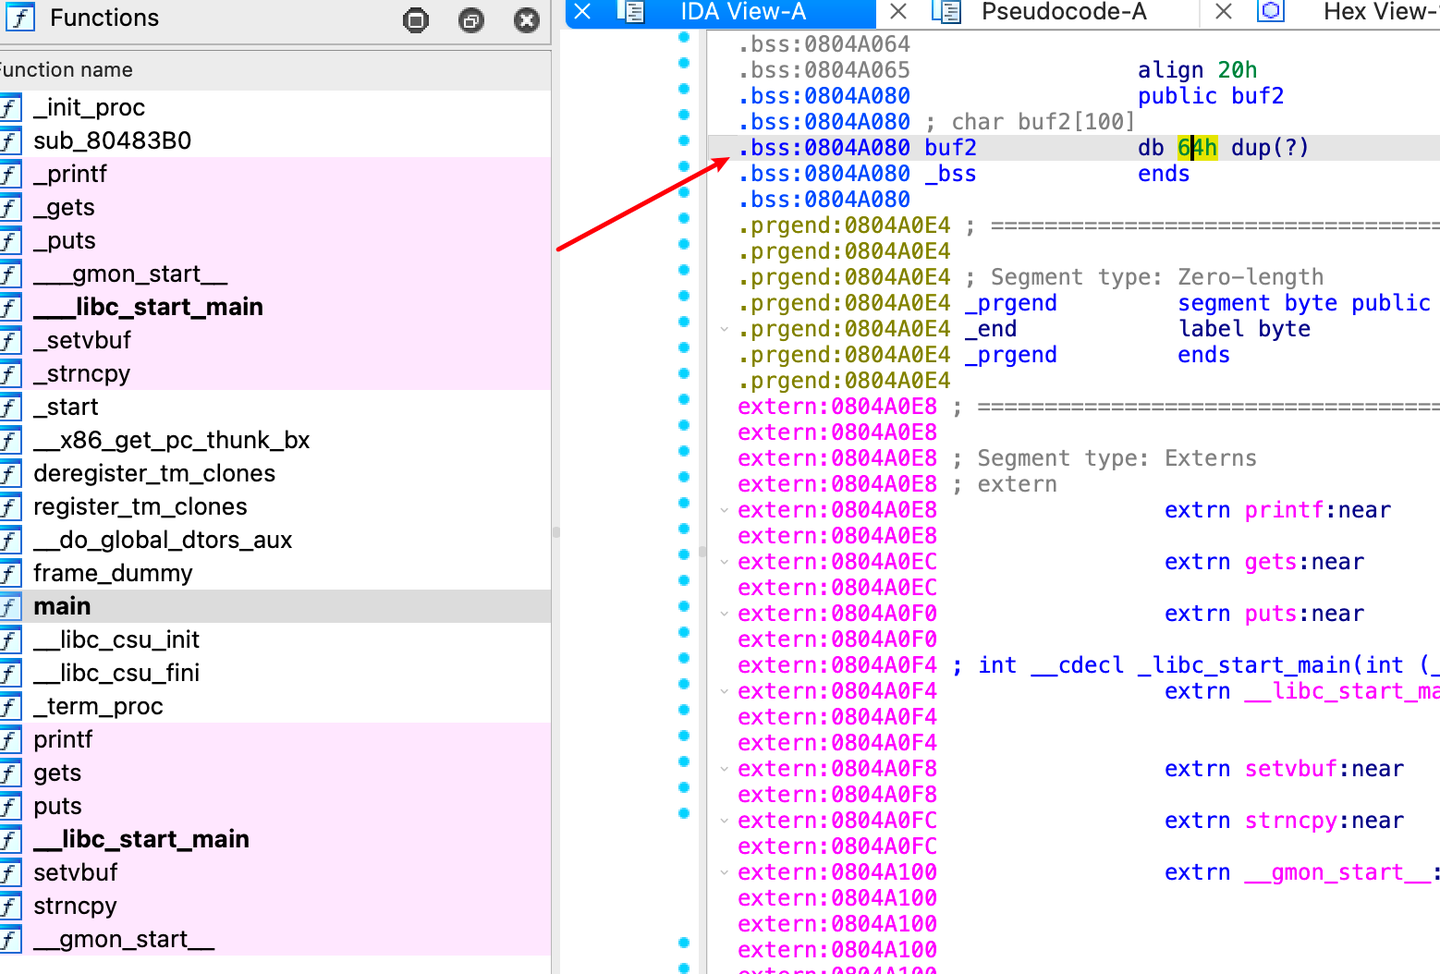Click the f icon beside _printf
This screenshot has height=974, width=1440.
10,174
